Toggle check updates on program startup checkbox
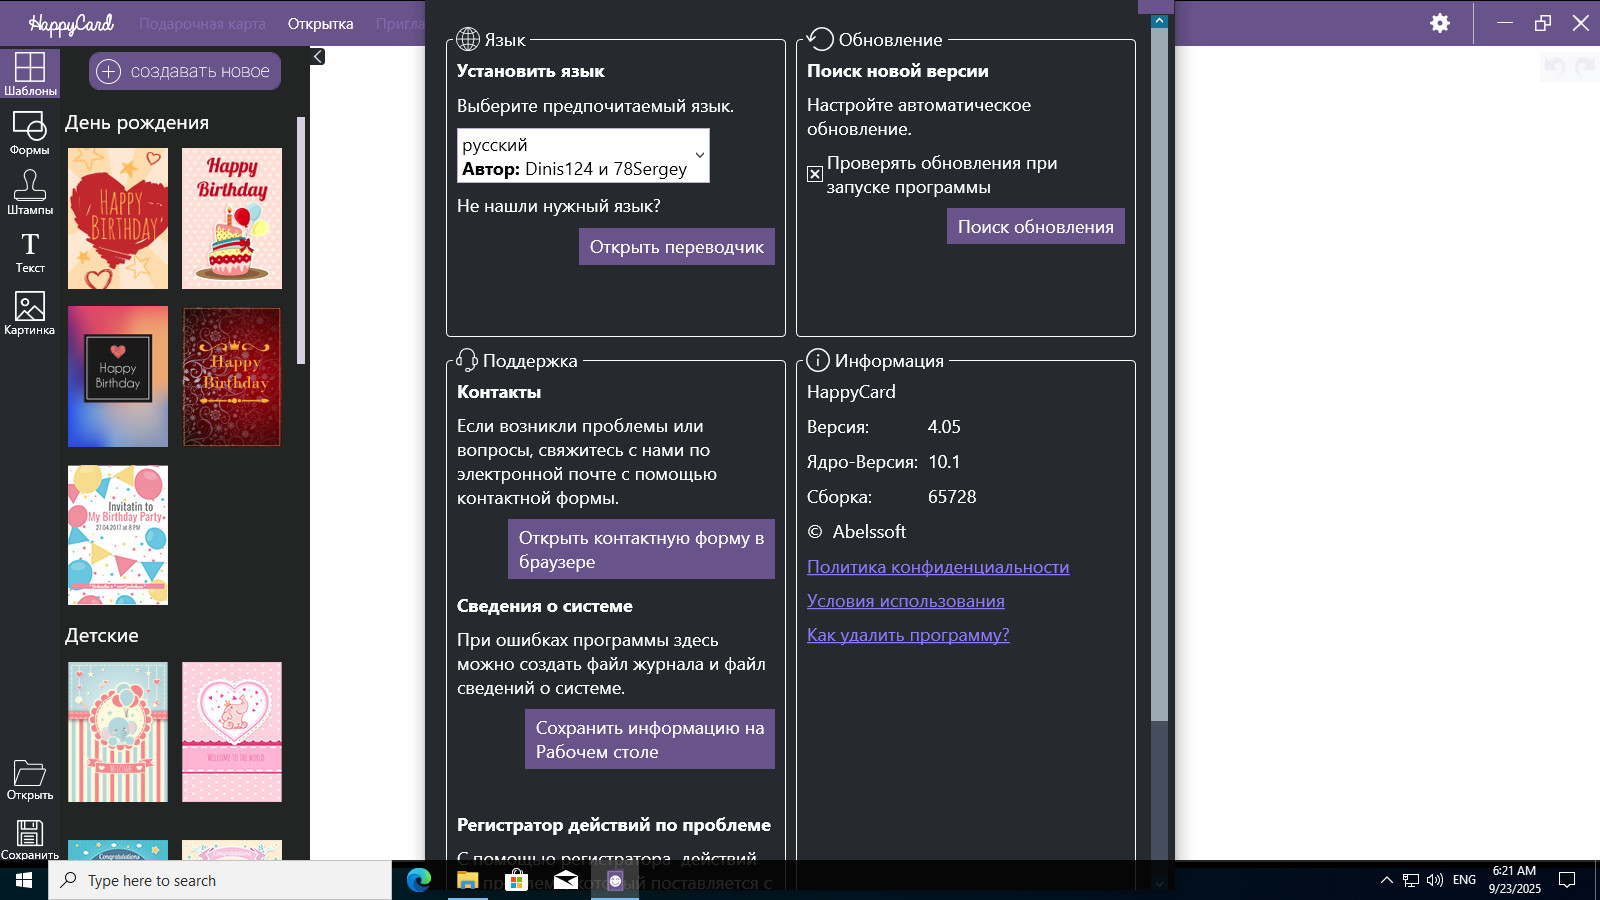This screenshot has height=900, width=1600. 815,174
